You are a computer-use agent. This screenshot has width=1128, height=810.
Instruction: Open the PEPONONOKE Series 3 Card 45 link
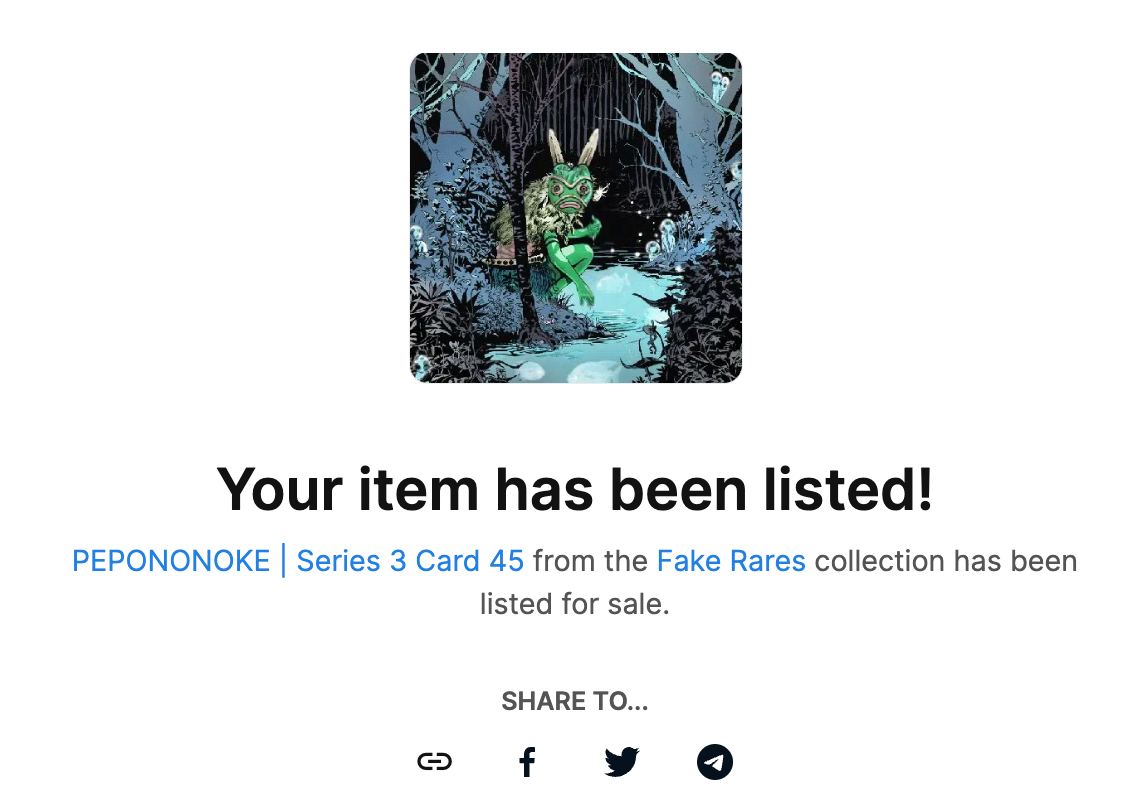(298, 561)
